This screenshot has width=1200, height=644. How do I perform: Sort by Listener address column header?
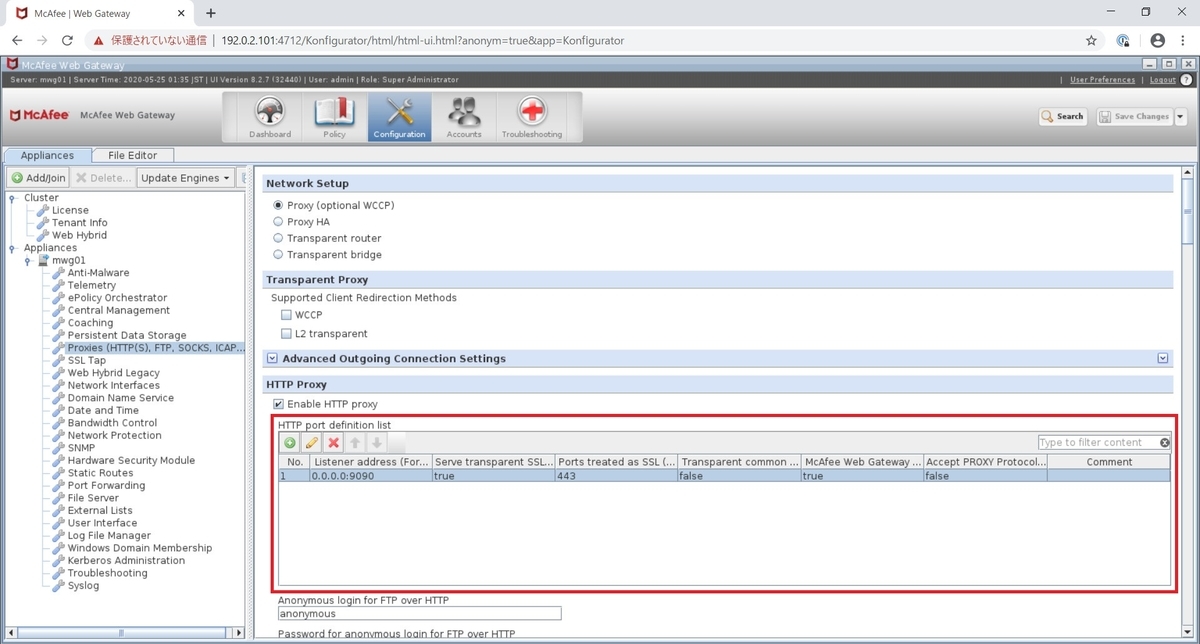pos(369,462)
